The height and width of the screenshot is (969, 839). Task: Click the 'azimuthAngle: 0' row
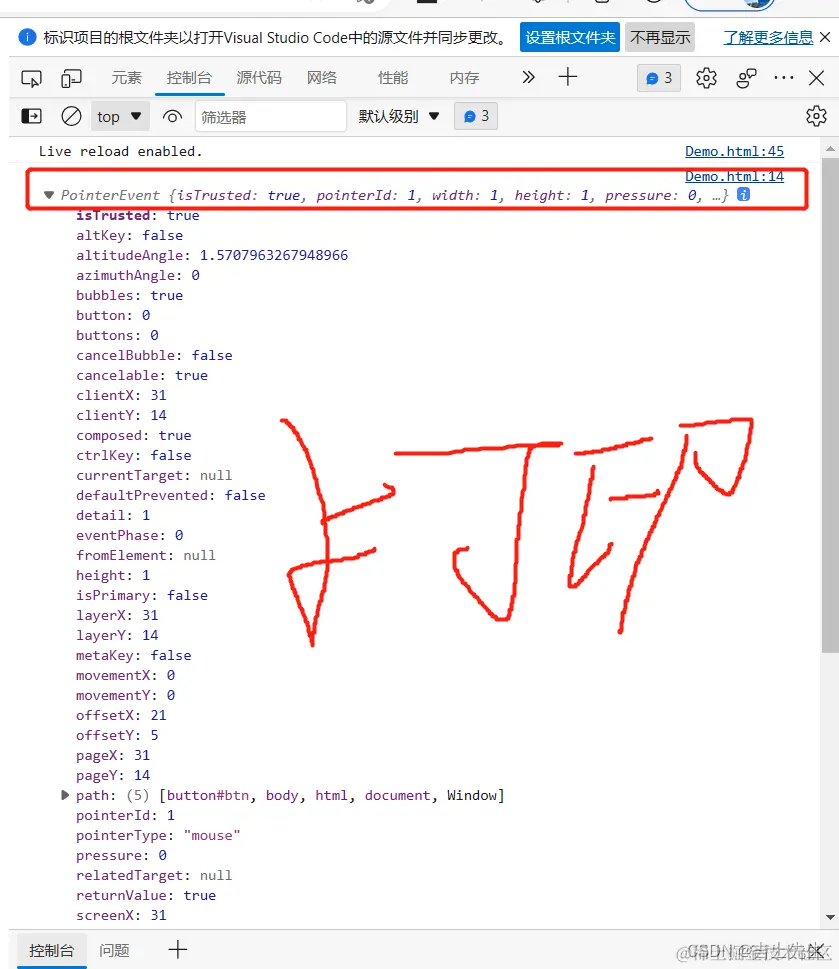[x=138, y=276]
